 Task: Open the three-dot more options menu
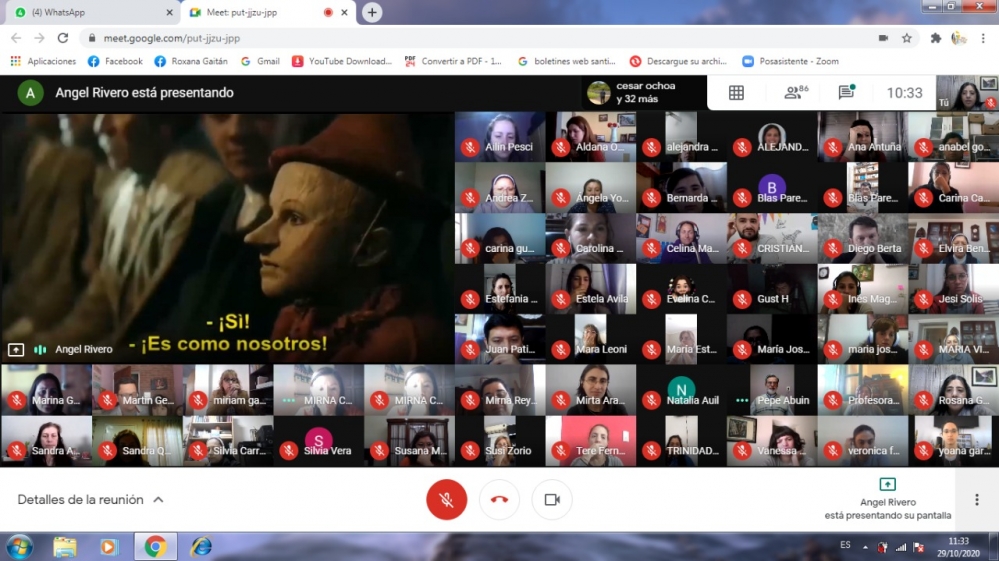[x=977, y=500]
